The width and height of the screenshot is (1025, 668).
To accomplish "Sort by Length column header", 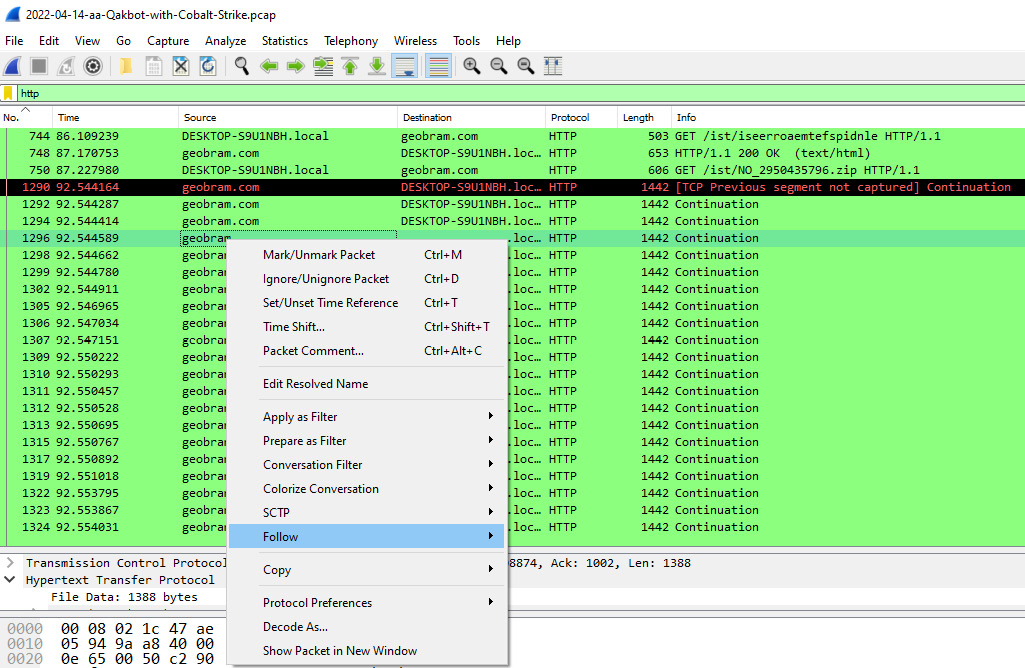I will [x=644, y=118].
